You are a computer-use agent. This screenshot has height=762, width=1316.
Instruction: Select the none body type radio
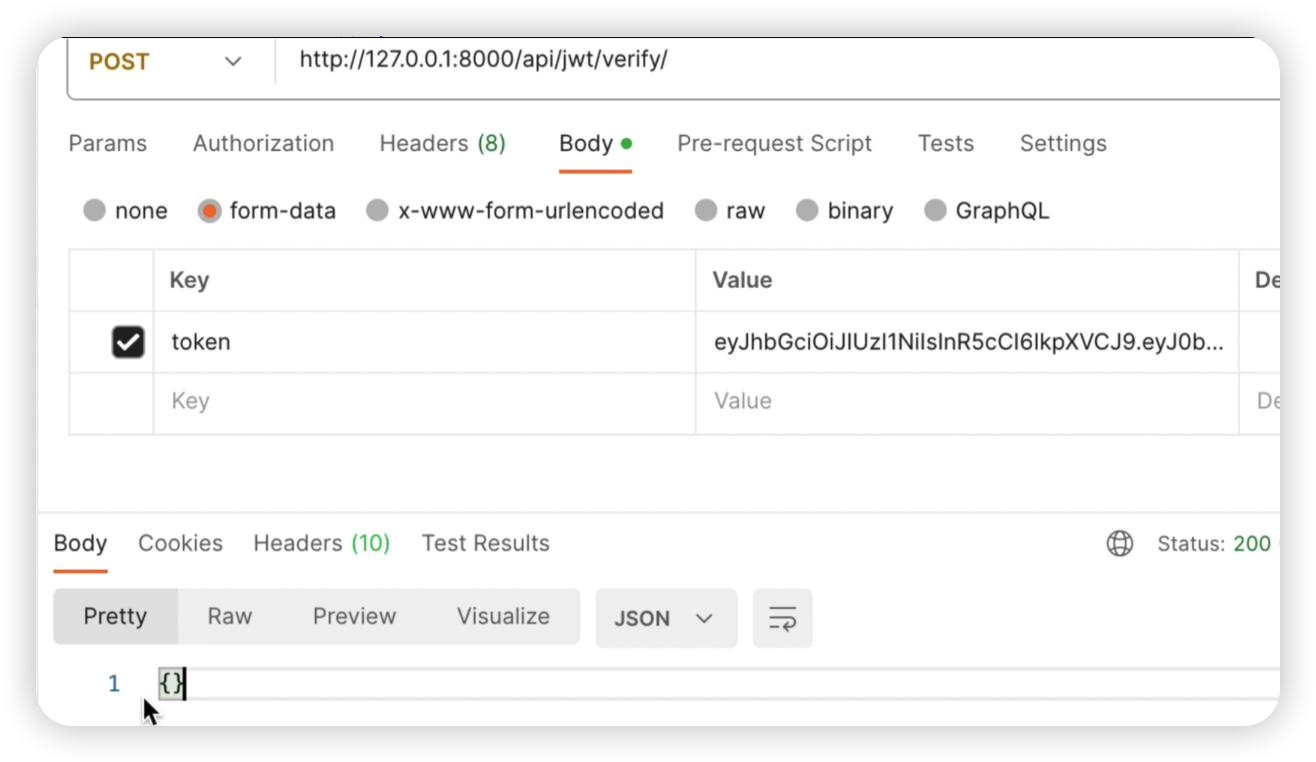[x=95, y=211]
